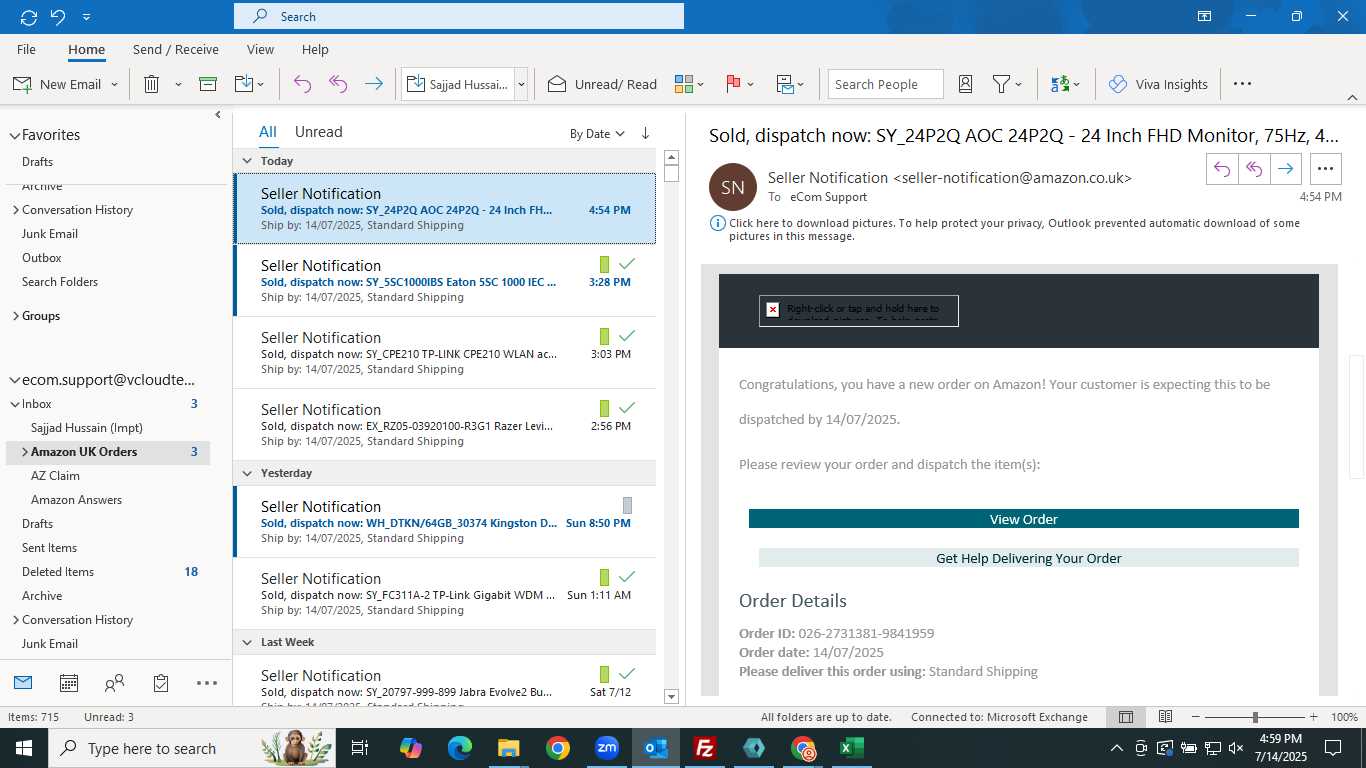The image size is (1366, 768).
Task: Click Get Help Delivering Your Order link
Action: (1029, 558)
